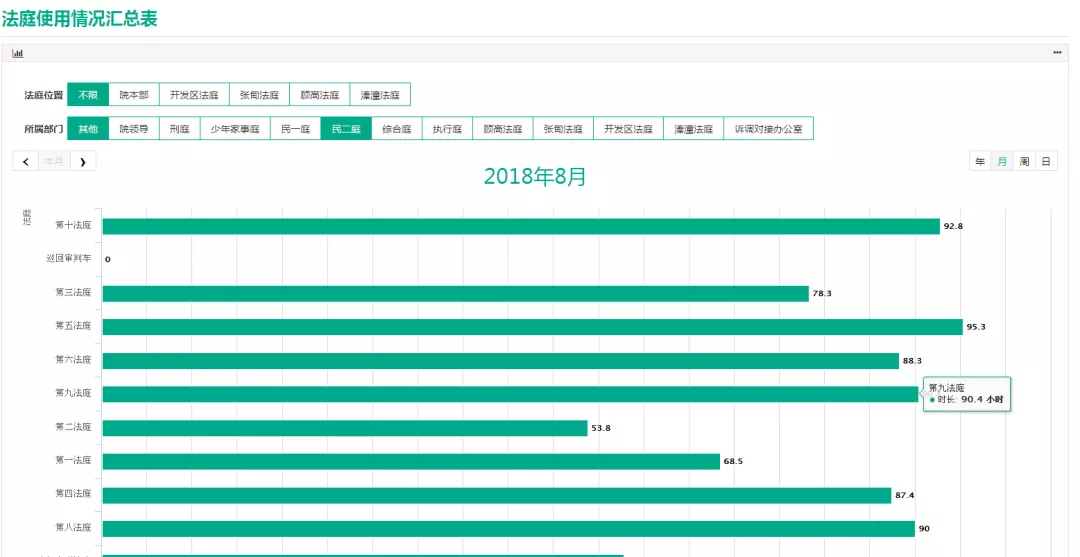Image resolution: width=1080 pixels, height=557 pixels.
Task: Click the 第十法庭 axis label
Action: point(74,225)
